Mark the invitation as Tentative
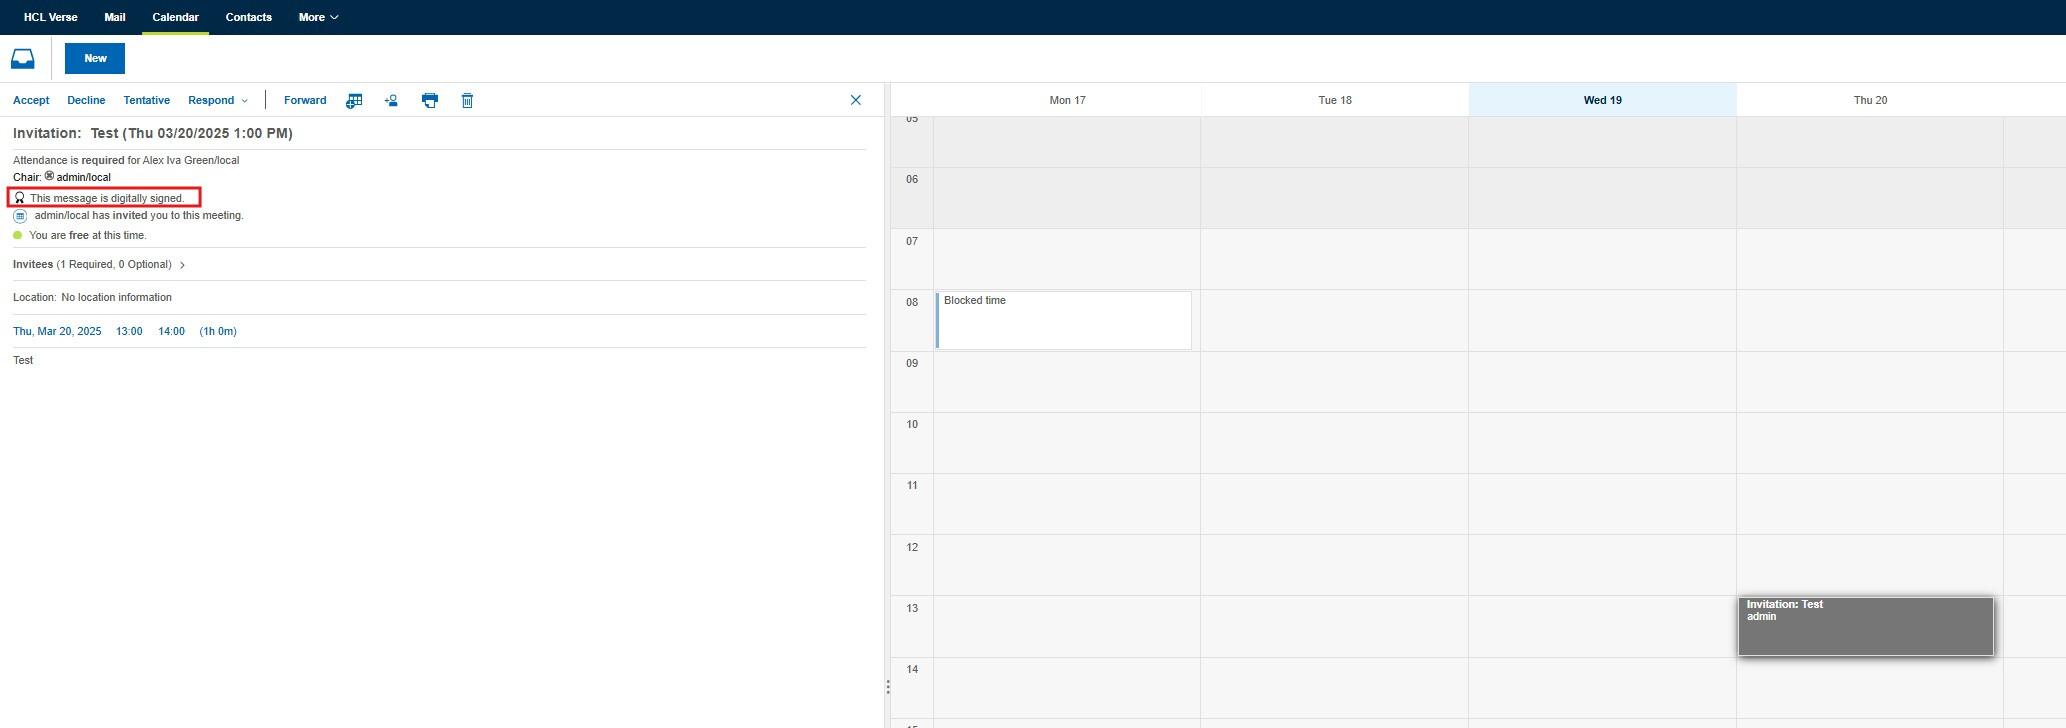The image size is (2066, 728). point(146,100)
